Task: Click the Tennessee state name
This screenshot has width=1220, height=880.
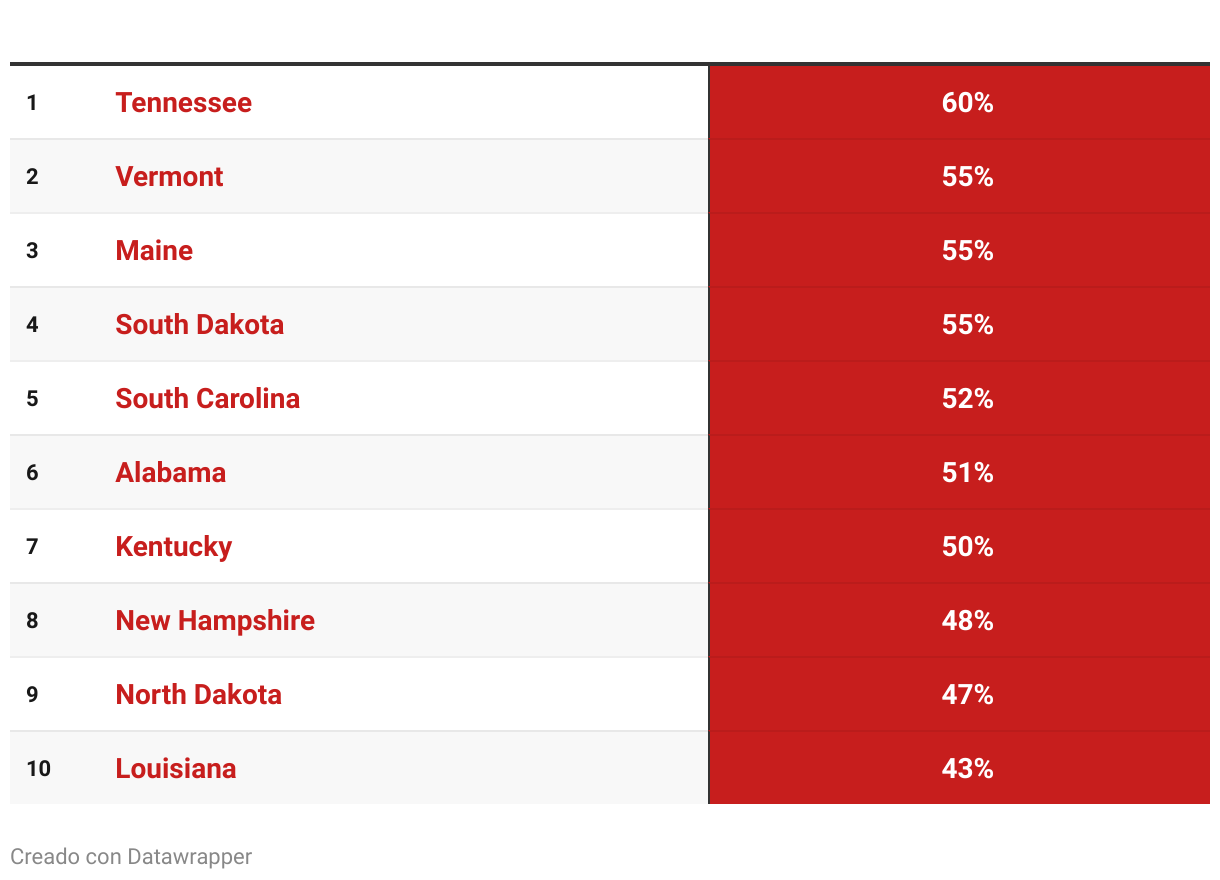Action: click(183, 103)
